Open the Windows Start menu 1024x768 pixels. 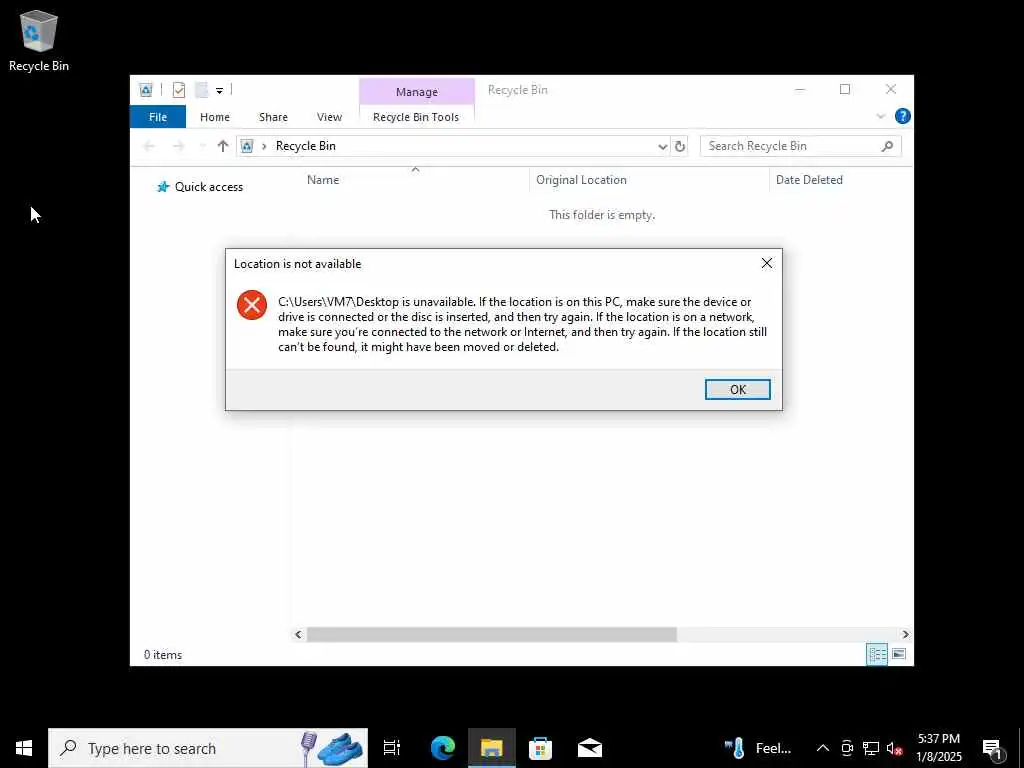pos(24,748)
